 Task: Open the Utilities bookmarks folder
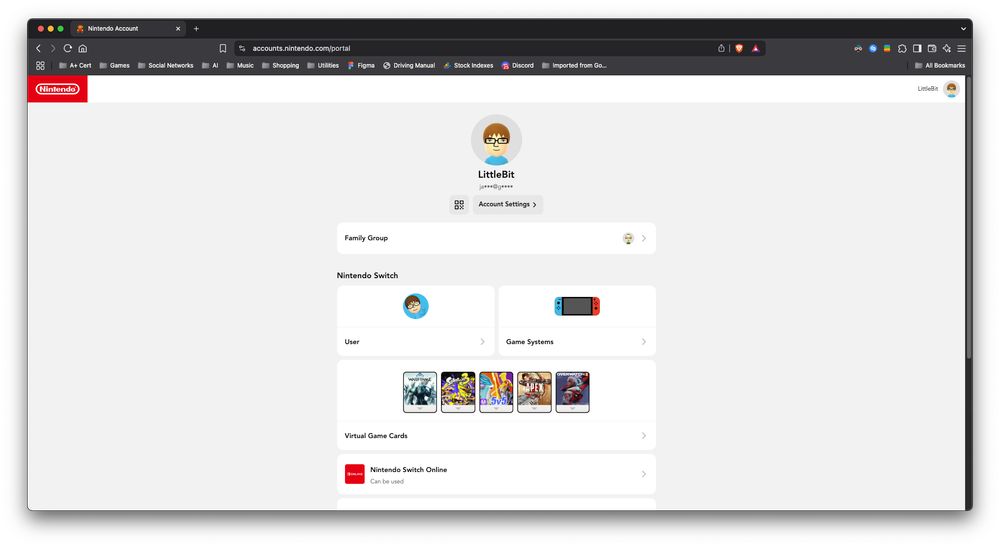[323, 66]
